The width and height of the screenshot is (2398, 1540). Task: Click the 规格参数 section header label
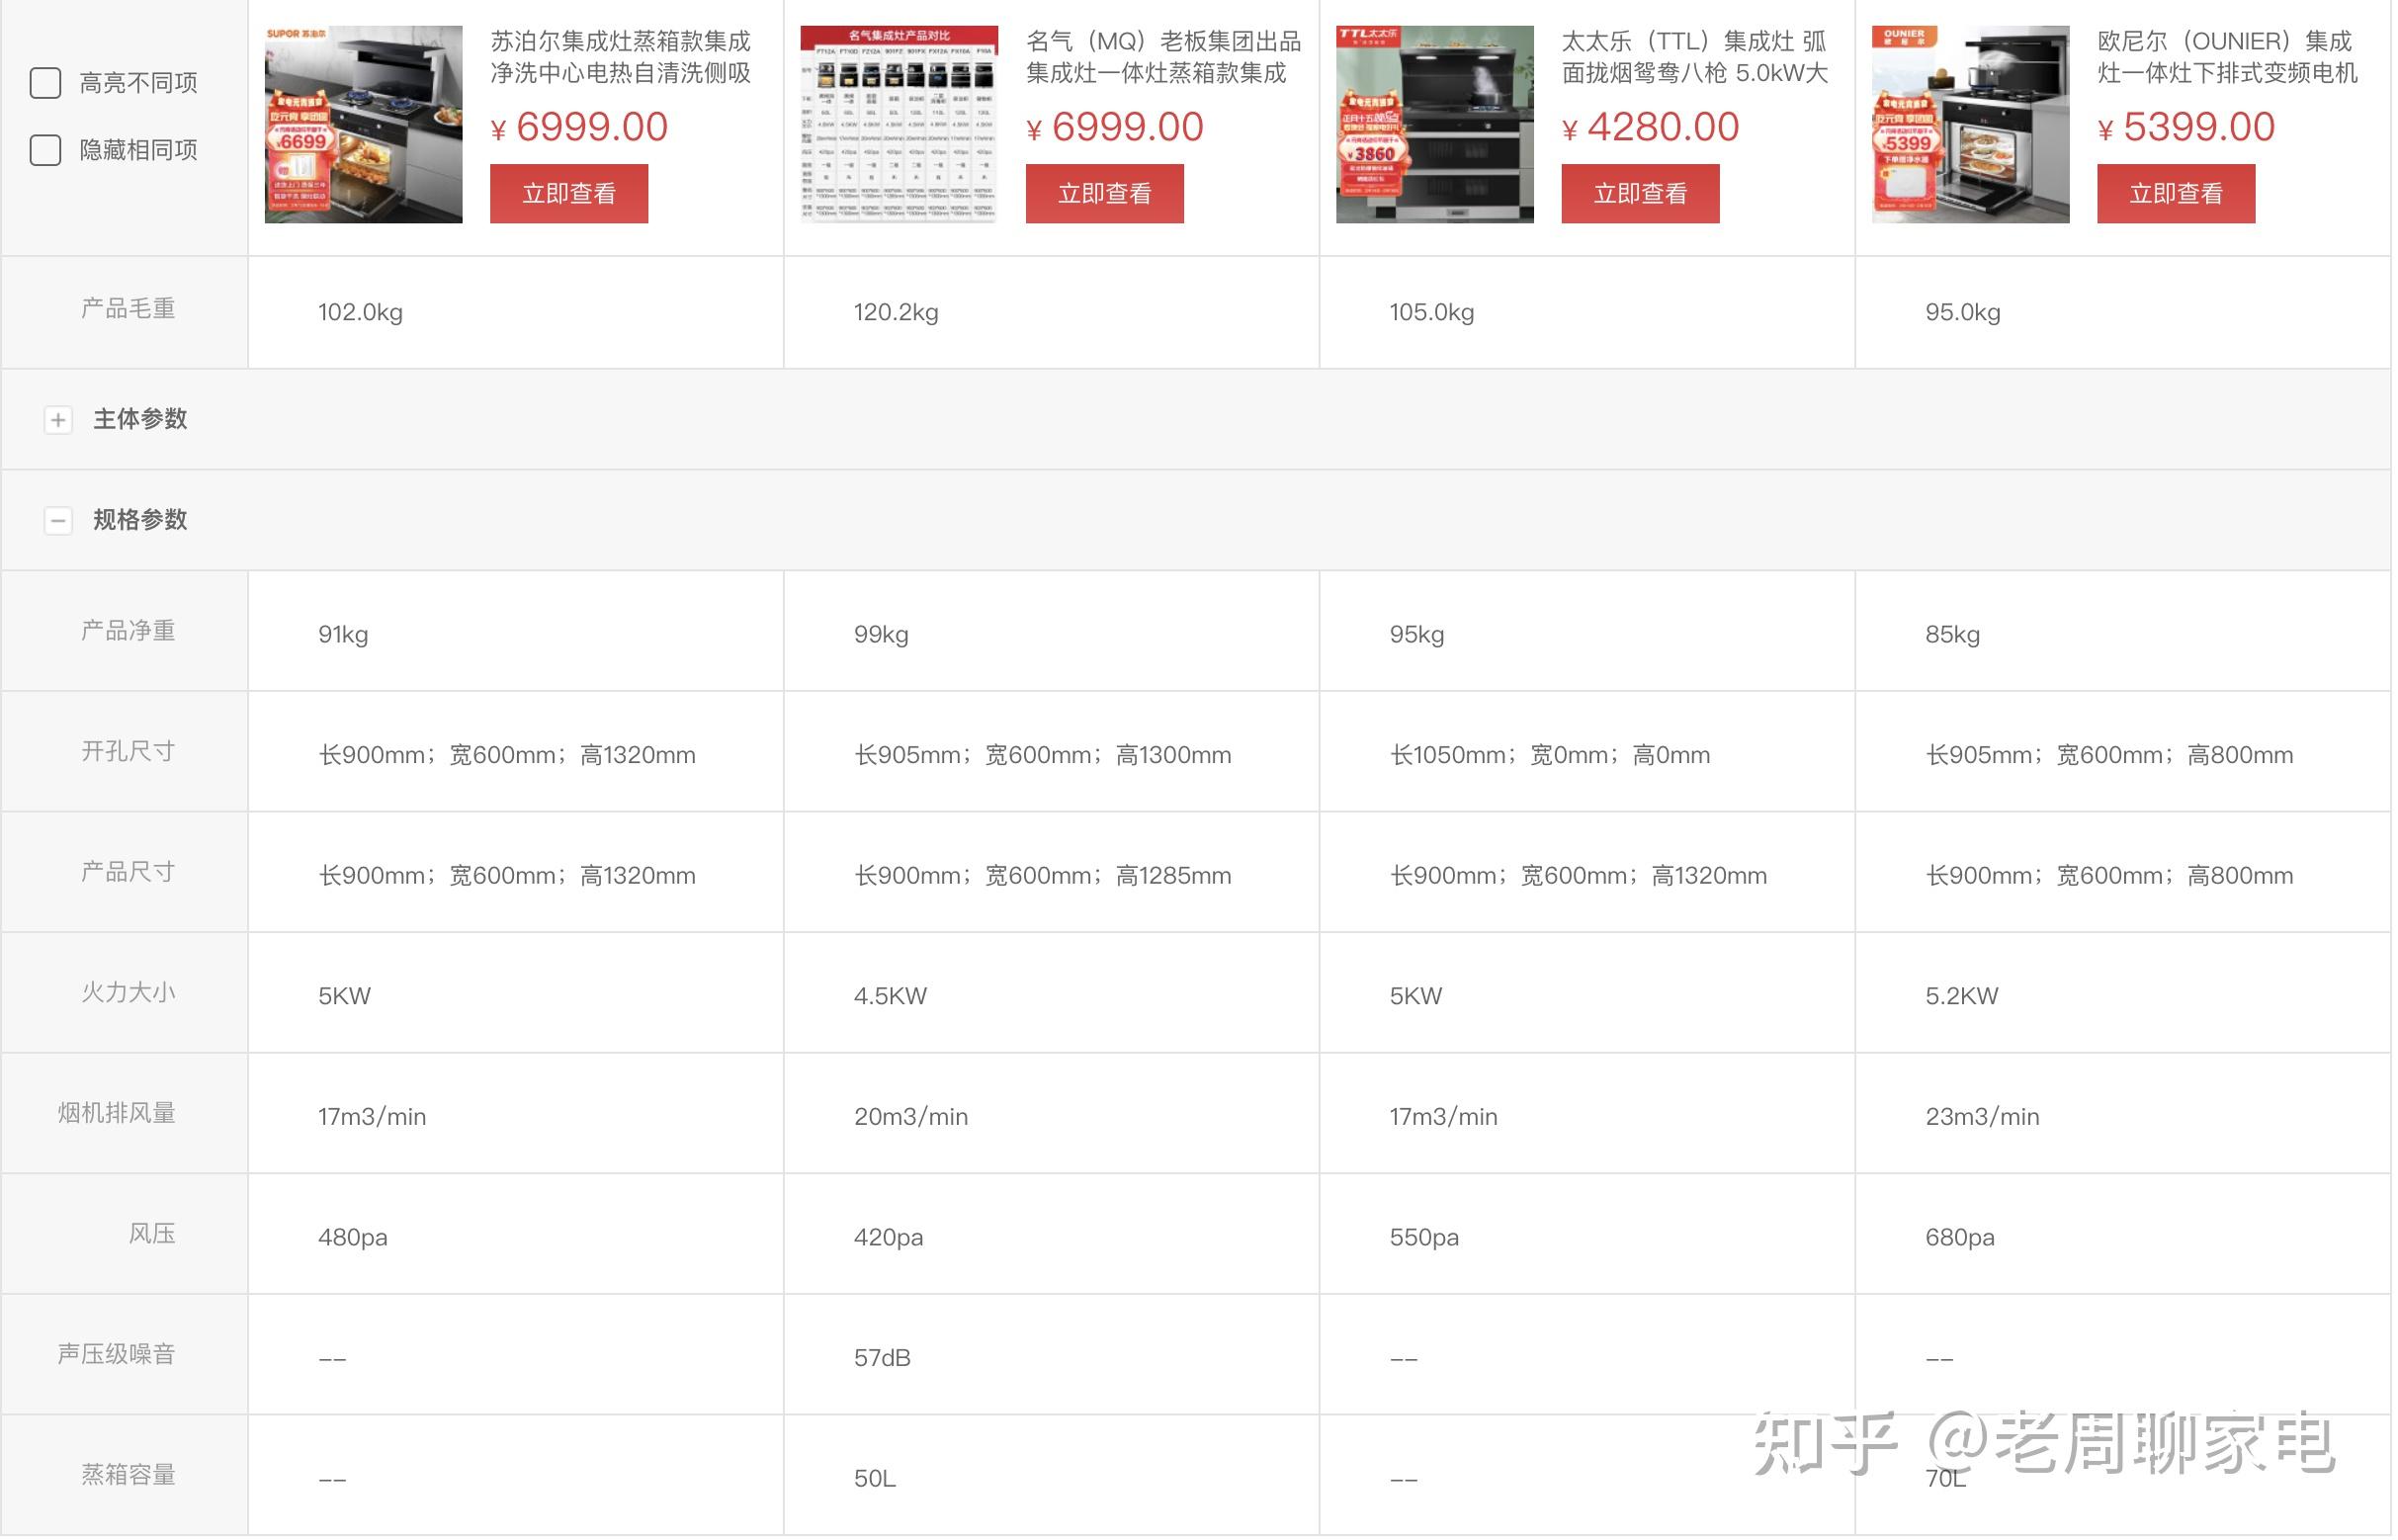(140, 521)
